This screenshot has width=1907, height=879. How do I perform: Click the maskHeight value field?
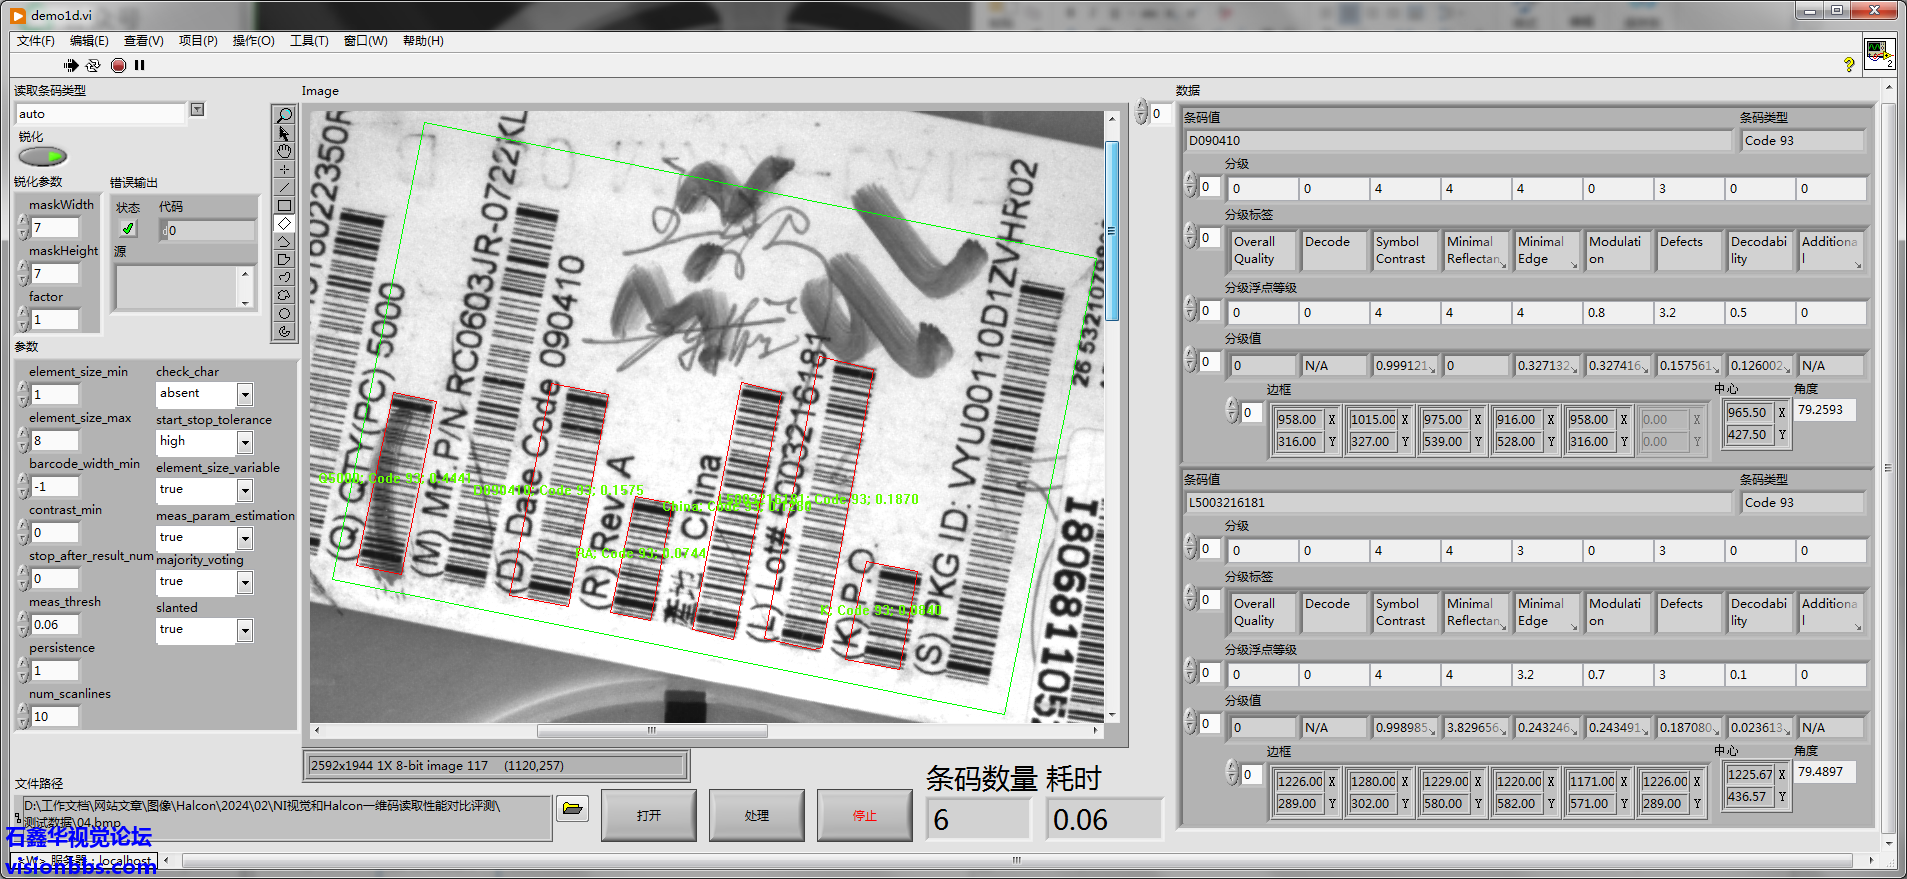click(55, 274)
